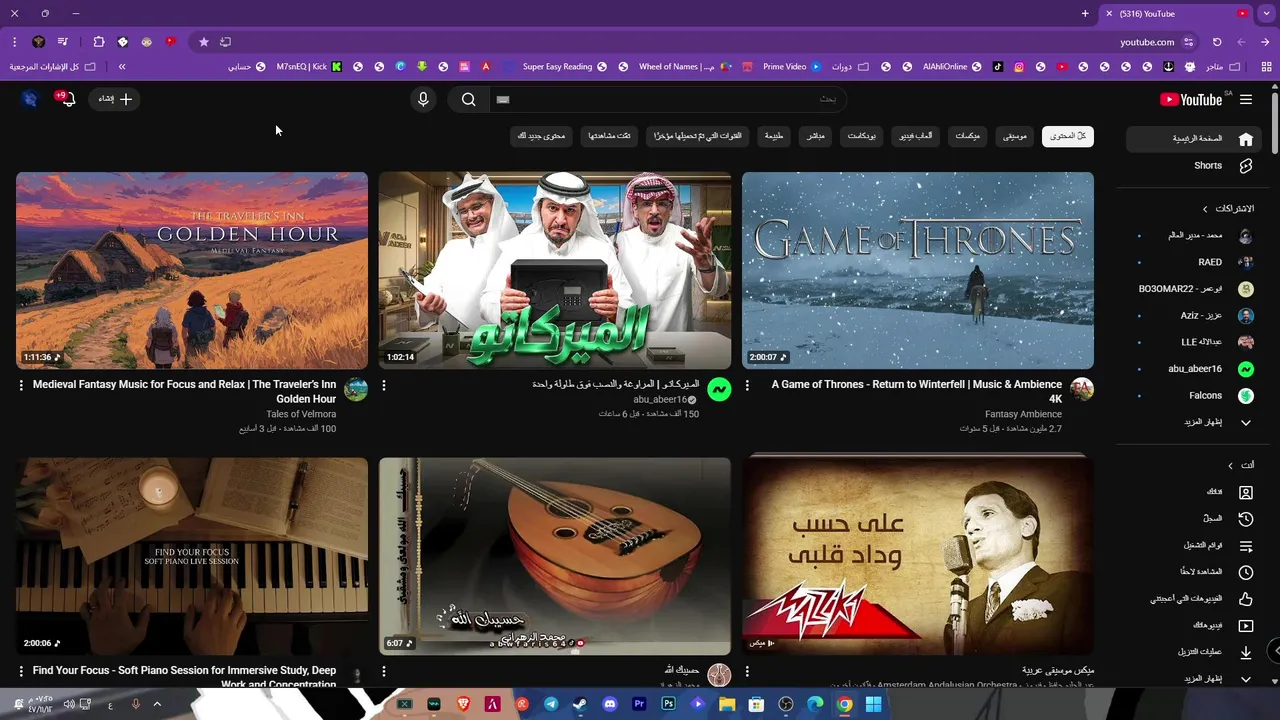Open options for the abu_abeer16 video

pyautogui.click(x=384, y=385)
